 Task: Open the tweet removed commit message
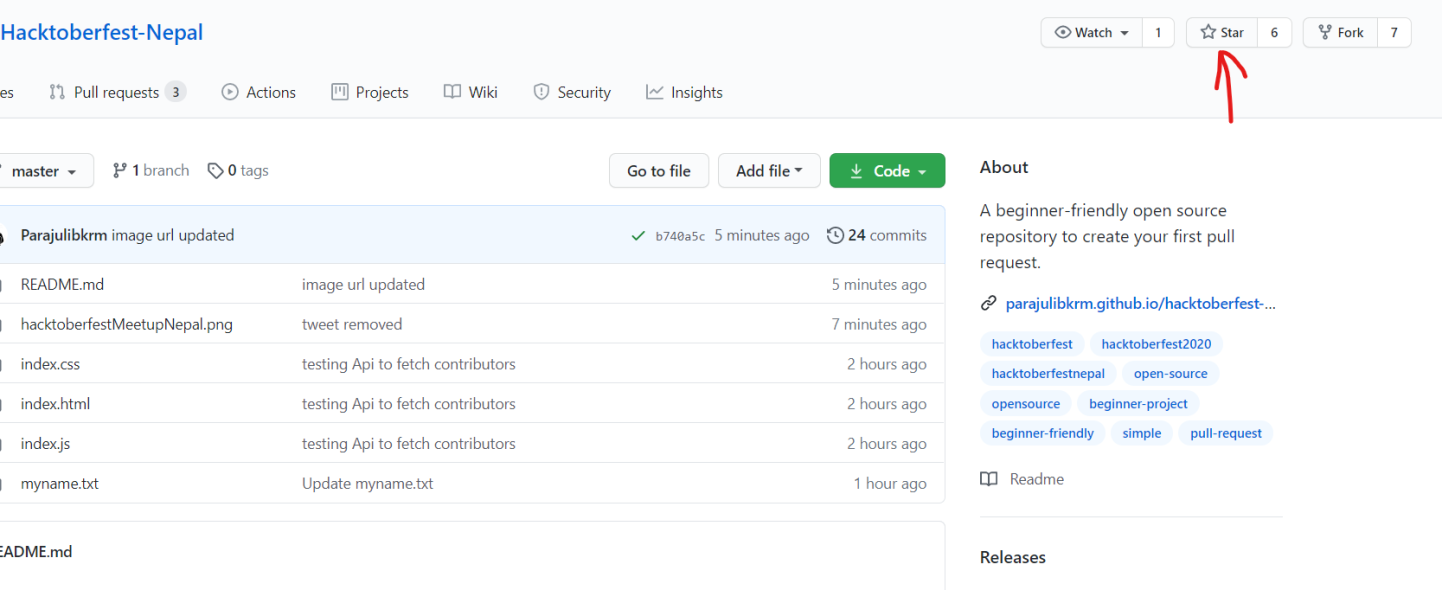(352, 325)
